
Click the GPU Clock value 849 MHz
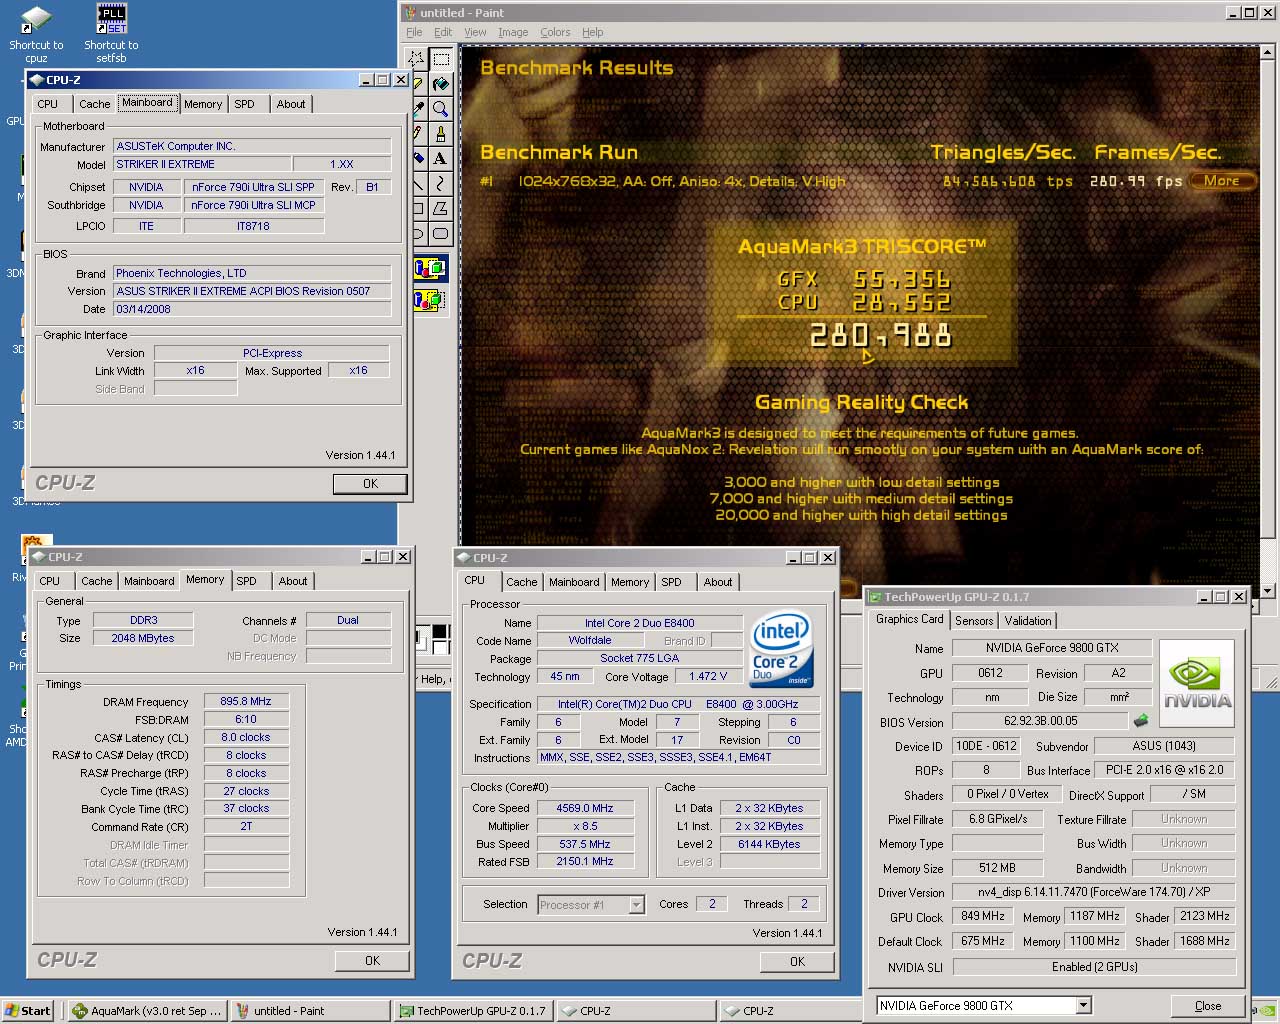pyautogui.click(x=983, y=916)
